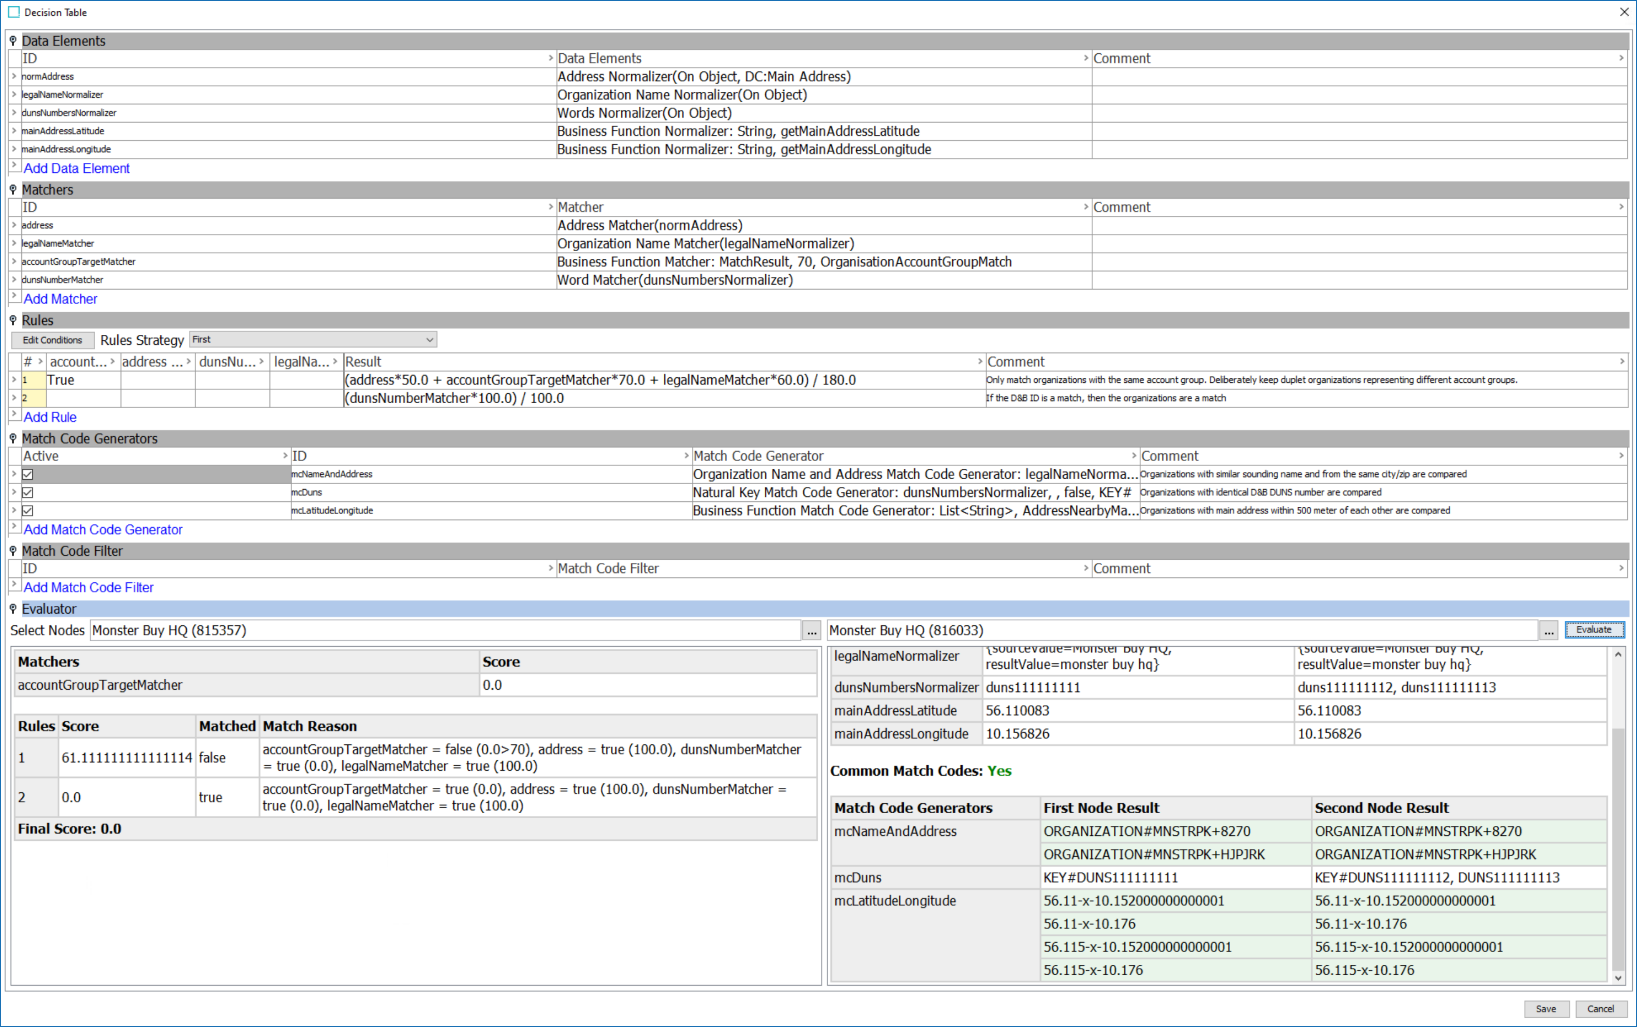Click the pin icon beside Data Elements

(x=13, y=41)
